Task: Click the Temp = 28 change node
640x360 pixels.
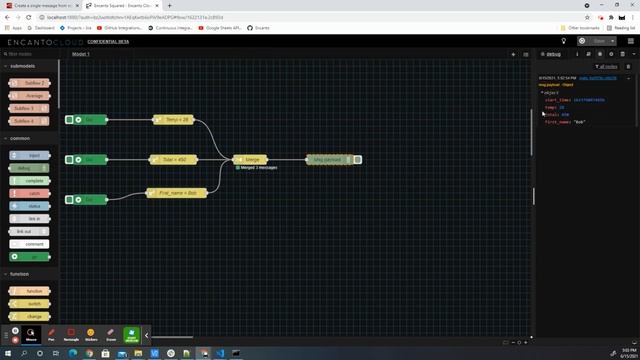Action: click(173, 120)
